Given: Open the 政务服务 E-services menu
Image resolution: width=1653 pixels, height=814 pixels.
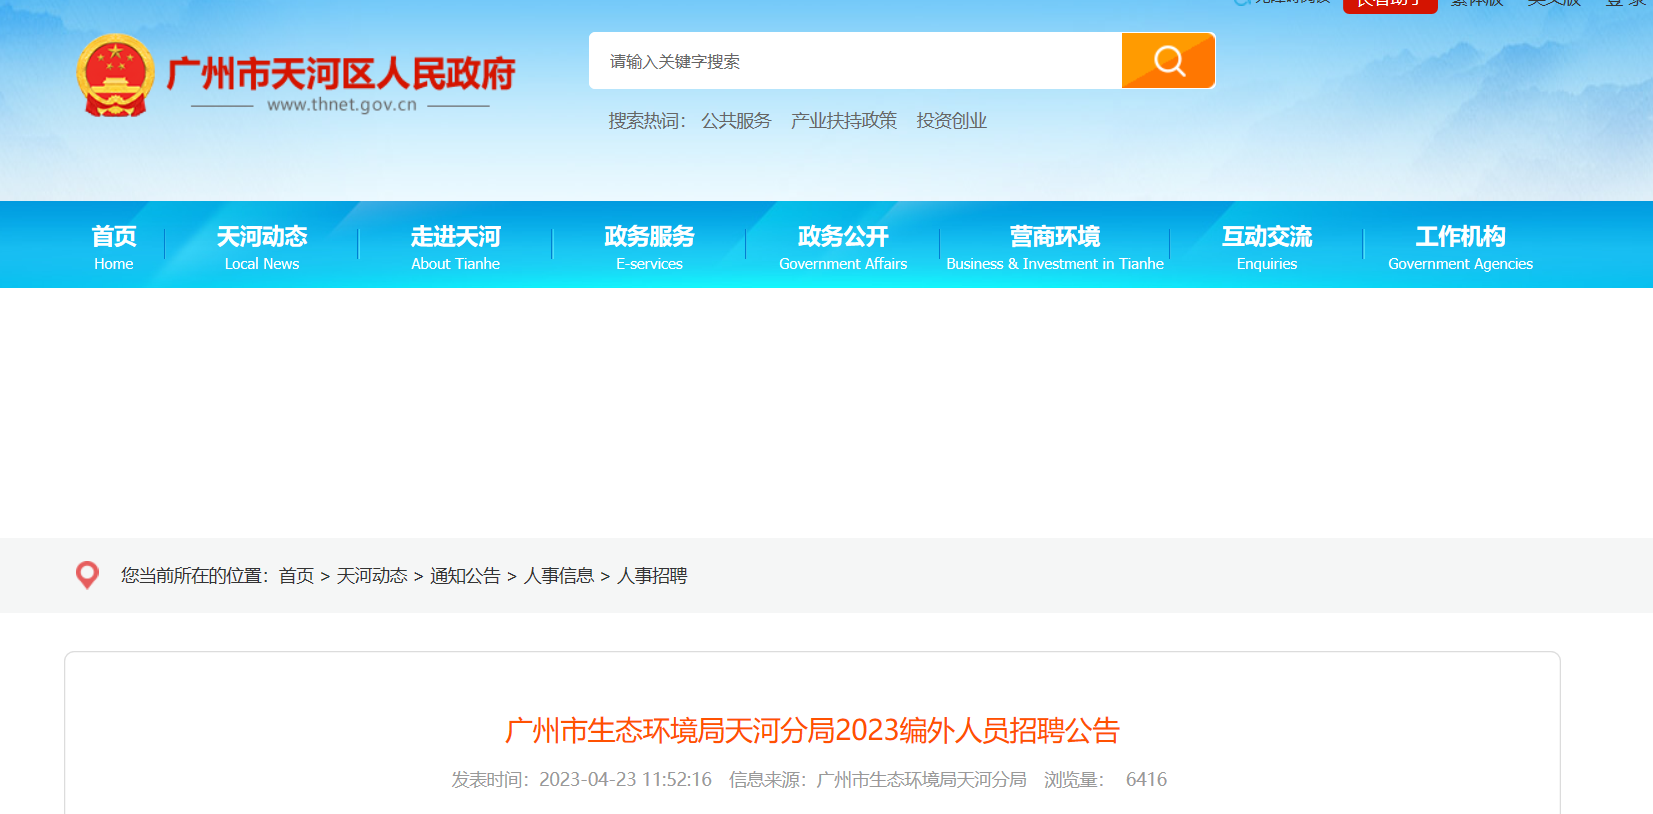Looking at the screenshot, I should (649, 246).
